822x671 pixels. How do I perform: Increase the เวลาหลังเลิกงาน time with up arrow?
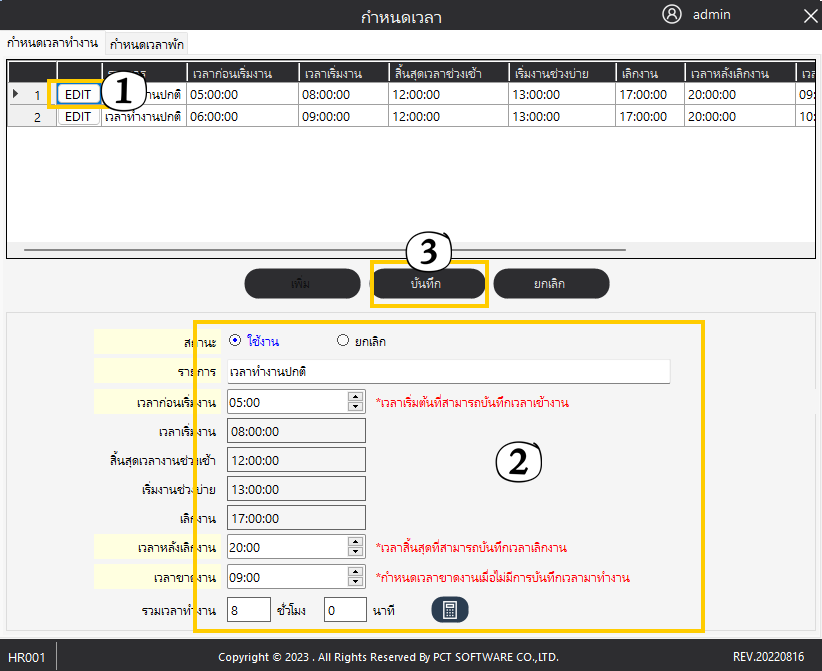coord(355,542)
